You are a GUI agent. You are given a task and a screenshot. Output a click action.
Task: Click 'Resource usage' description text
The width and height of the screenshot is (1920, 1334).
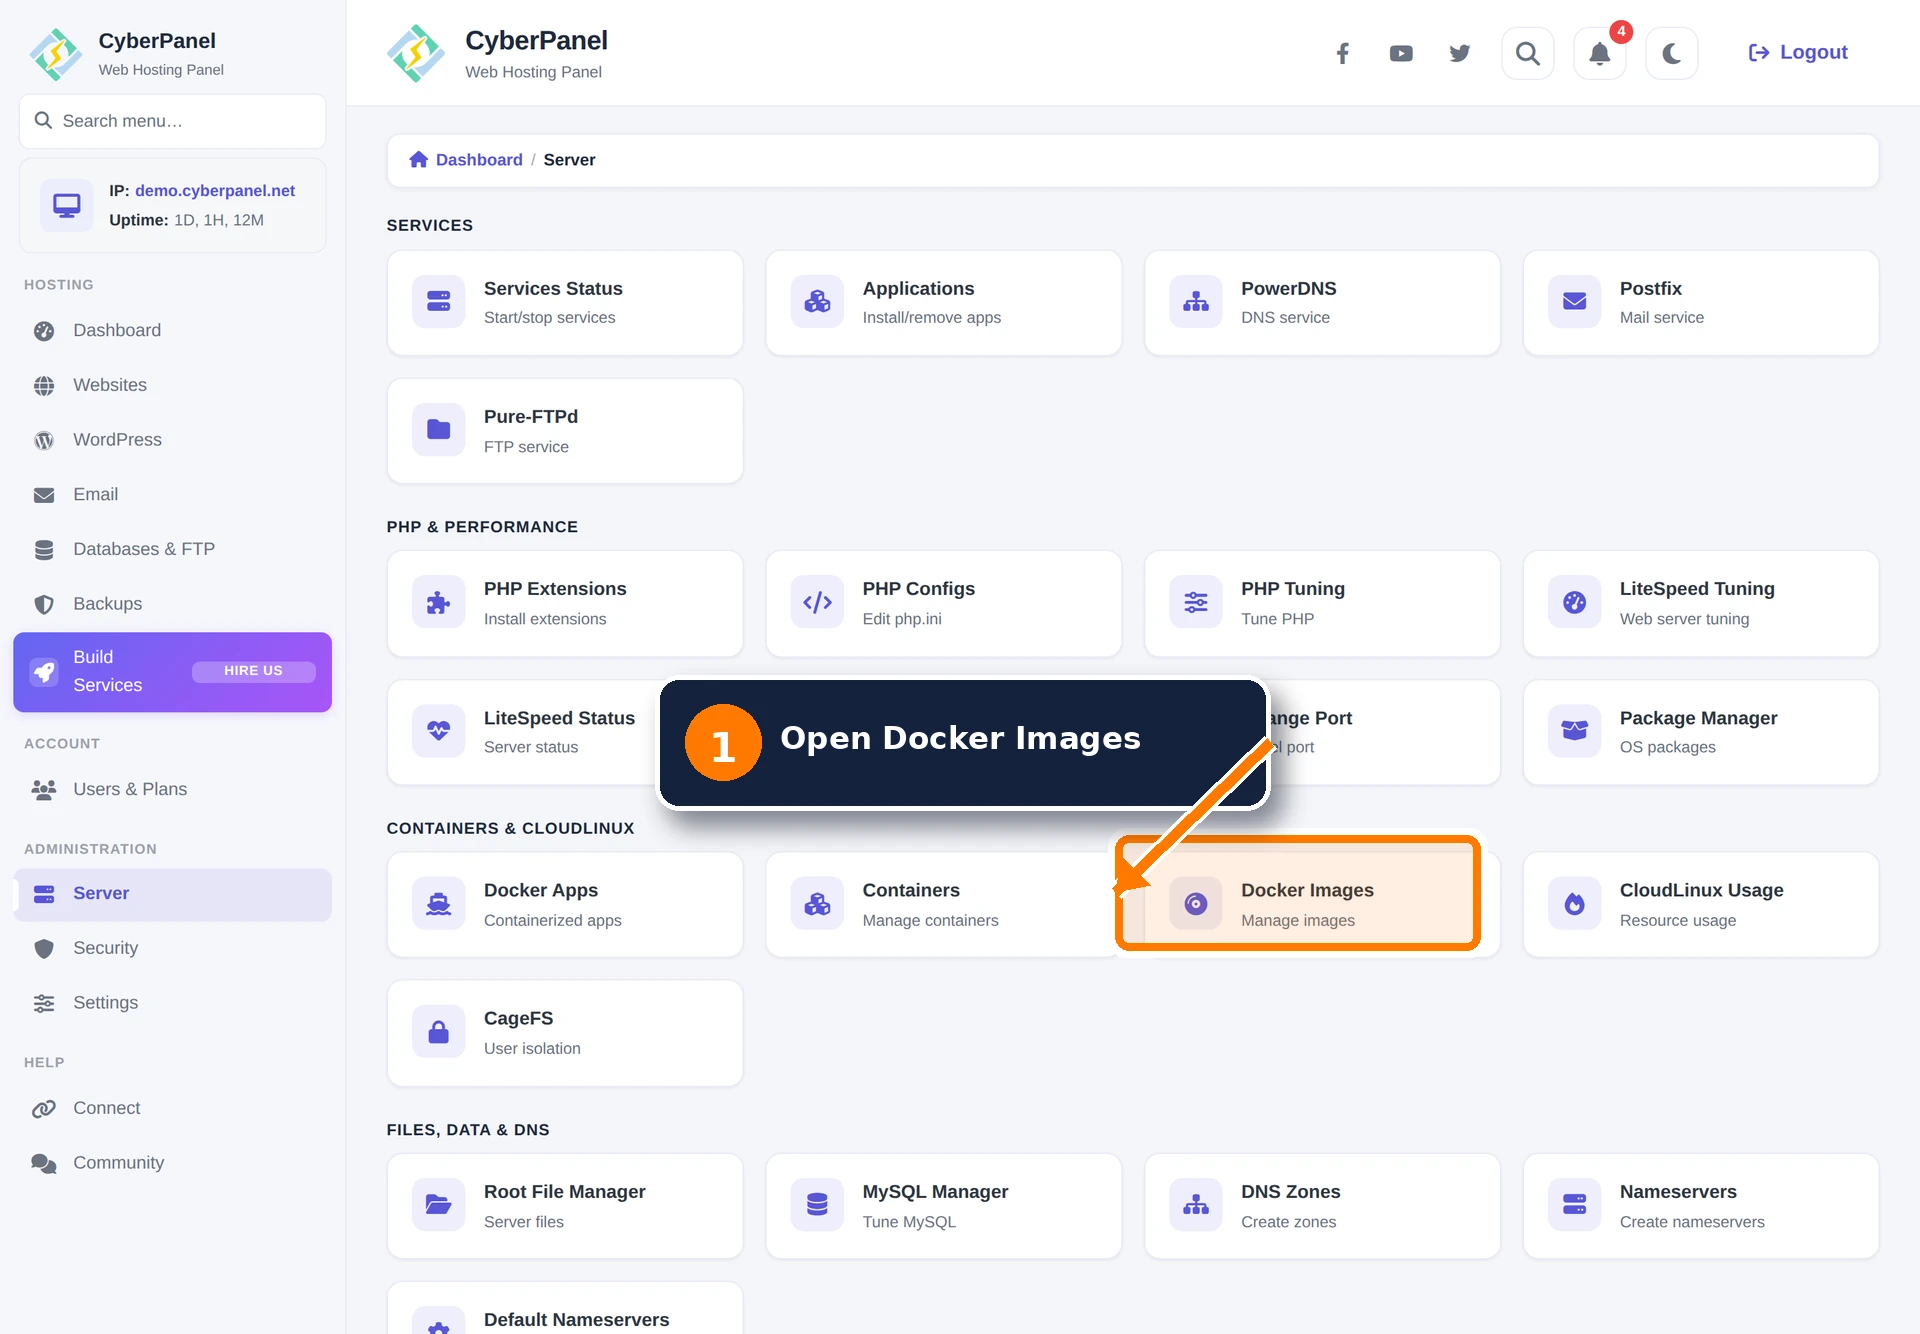[1678, 921]
